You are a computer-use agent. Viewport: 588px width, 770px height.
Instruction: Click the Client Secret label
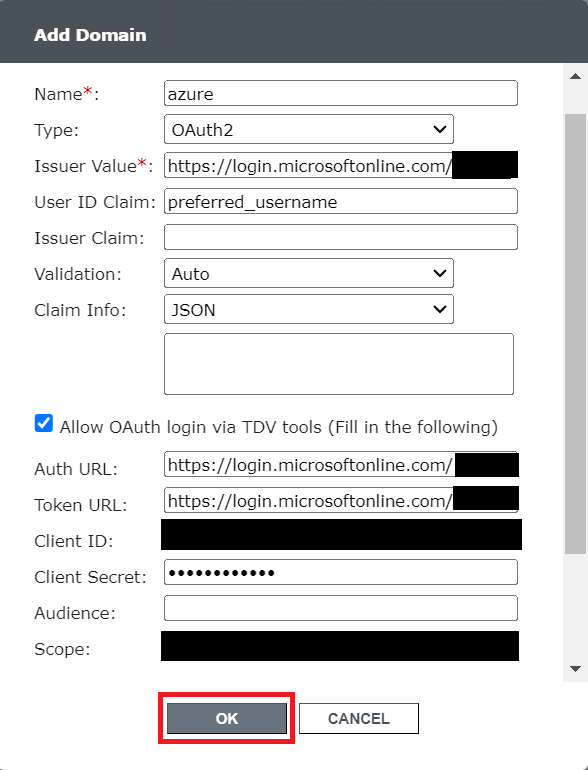coord(90,577)
